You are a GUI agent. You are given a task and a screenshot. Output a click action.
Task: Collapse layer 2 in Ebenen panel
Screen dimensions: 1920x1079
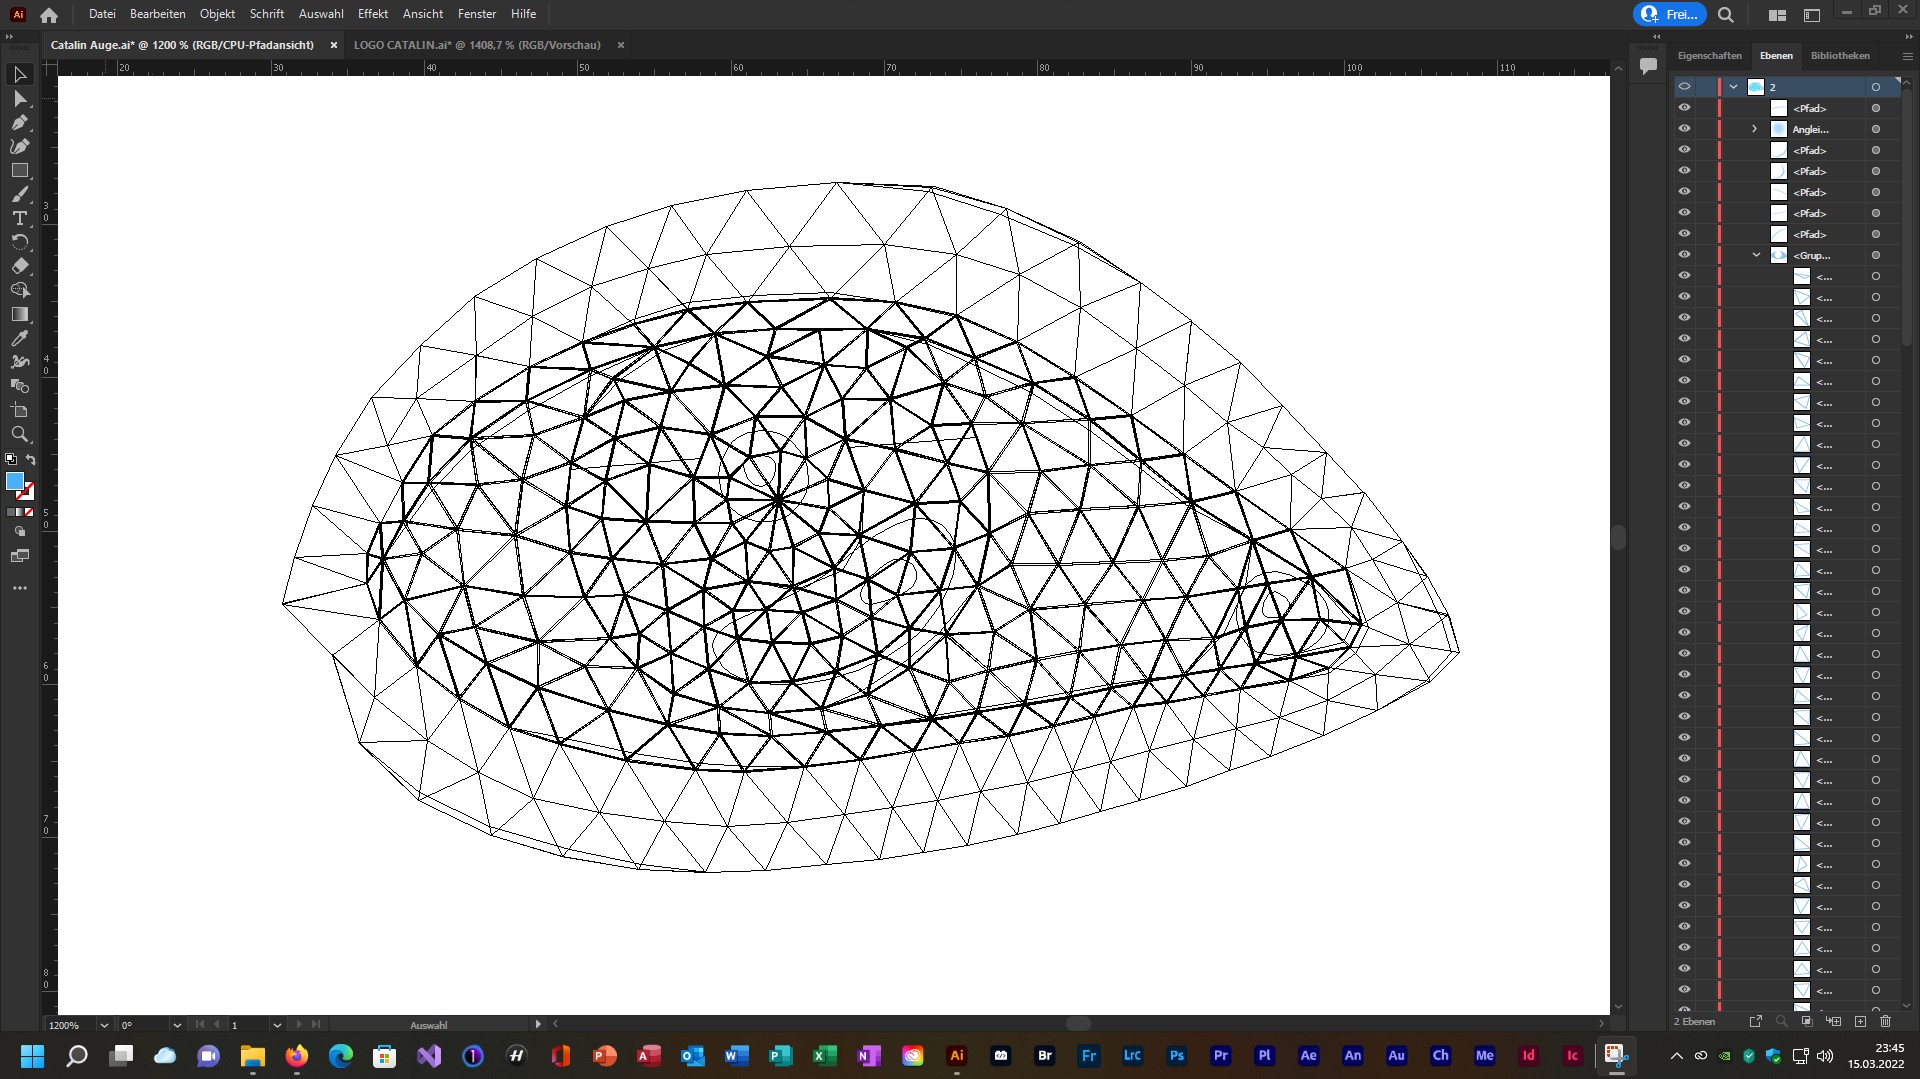coord(1733,87)
